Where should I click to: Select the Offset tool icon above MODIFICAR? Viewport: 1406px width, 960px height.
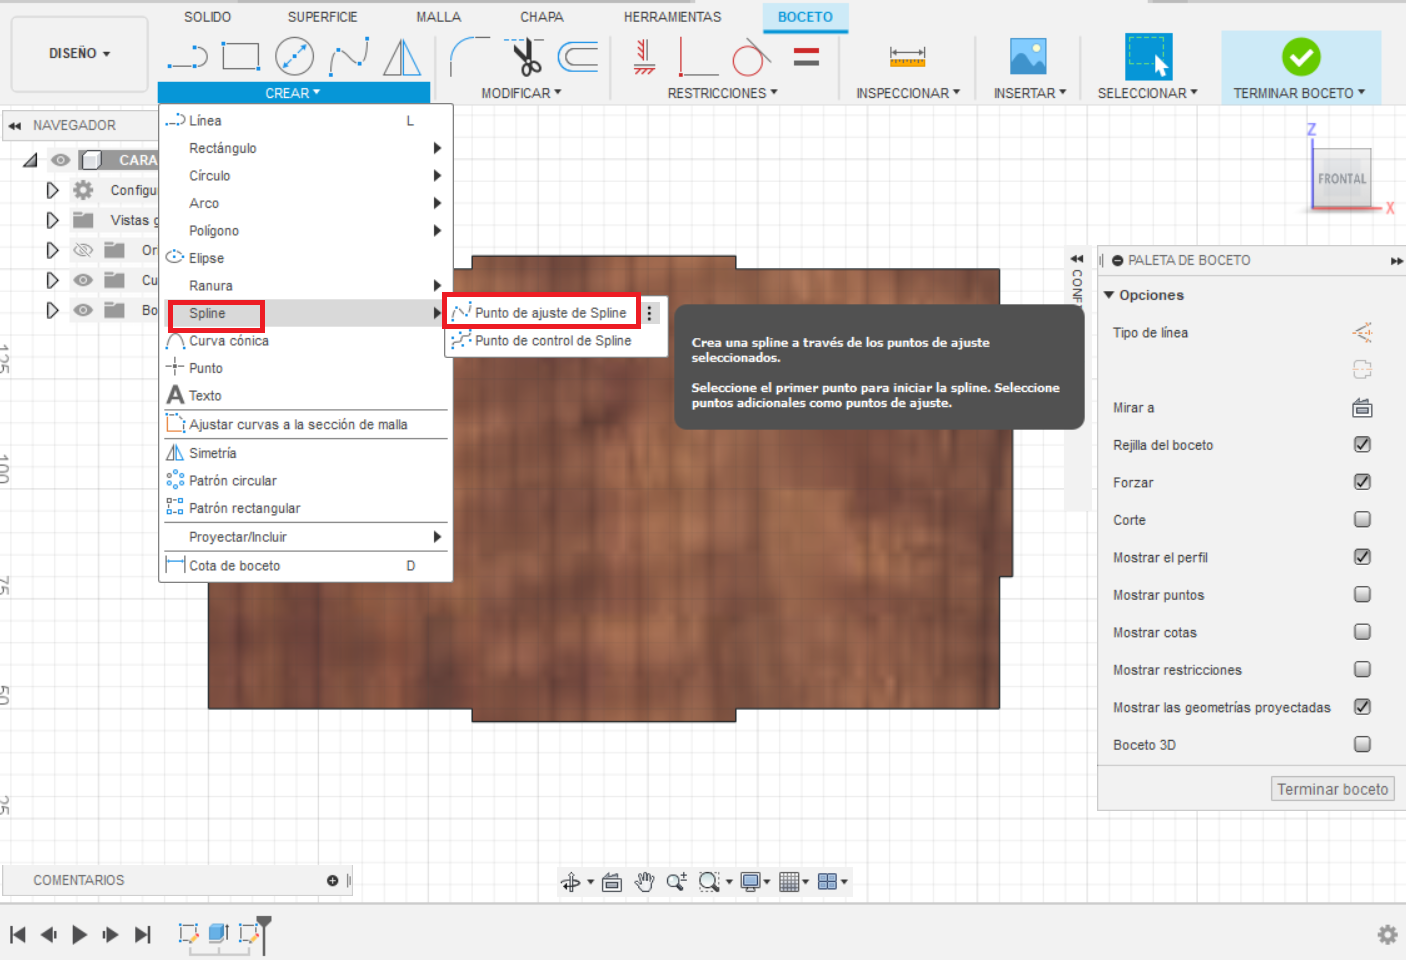click(x=578, y=57)
